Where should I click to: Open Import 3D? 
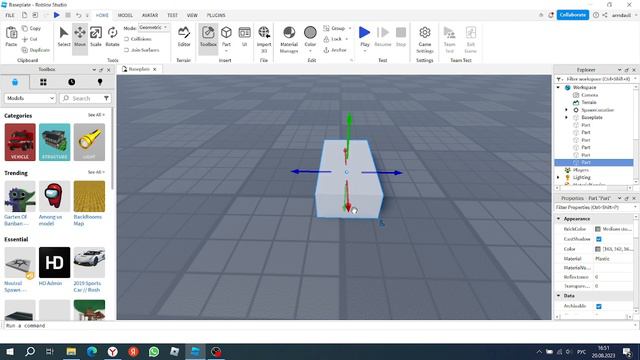click(264, 39)
